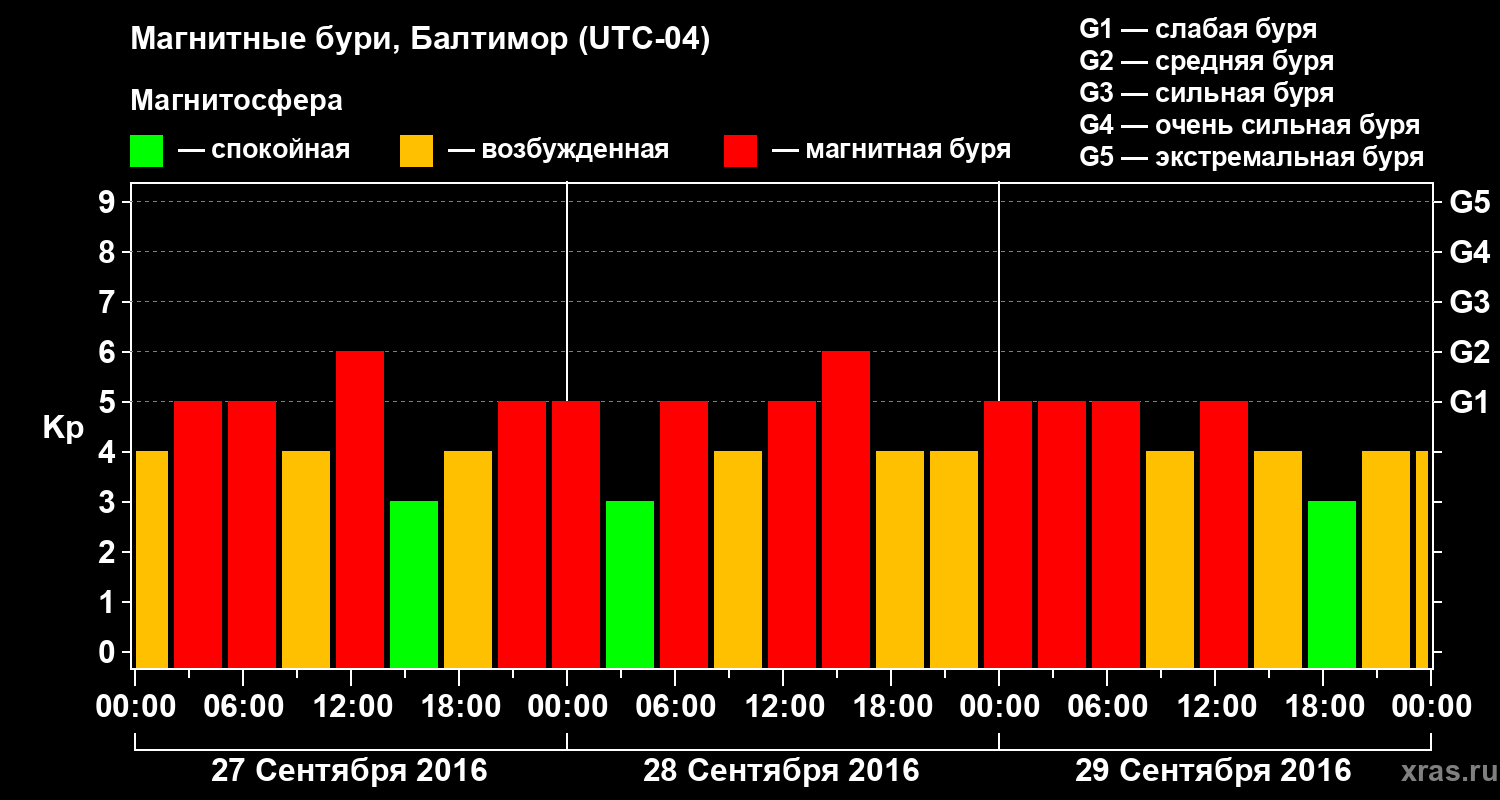Click the yellow bar before 12:00 on 27 Сентября

[306, 560]
